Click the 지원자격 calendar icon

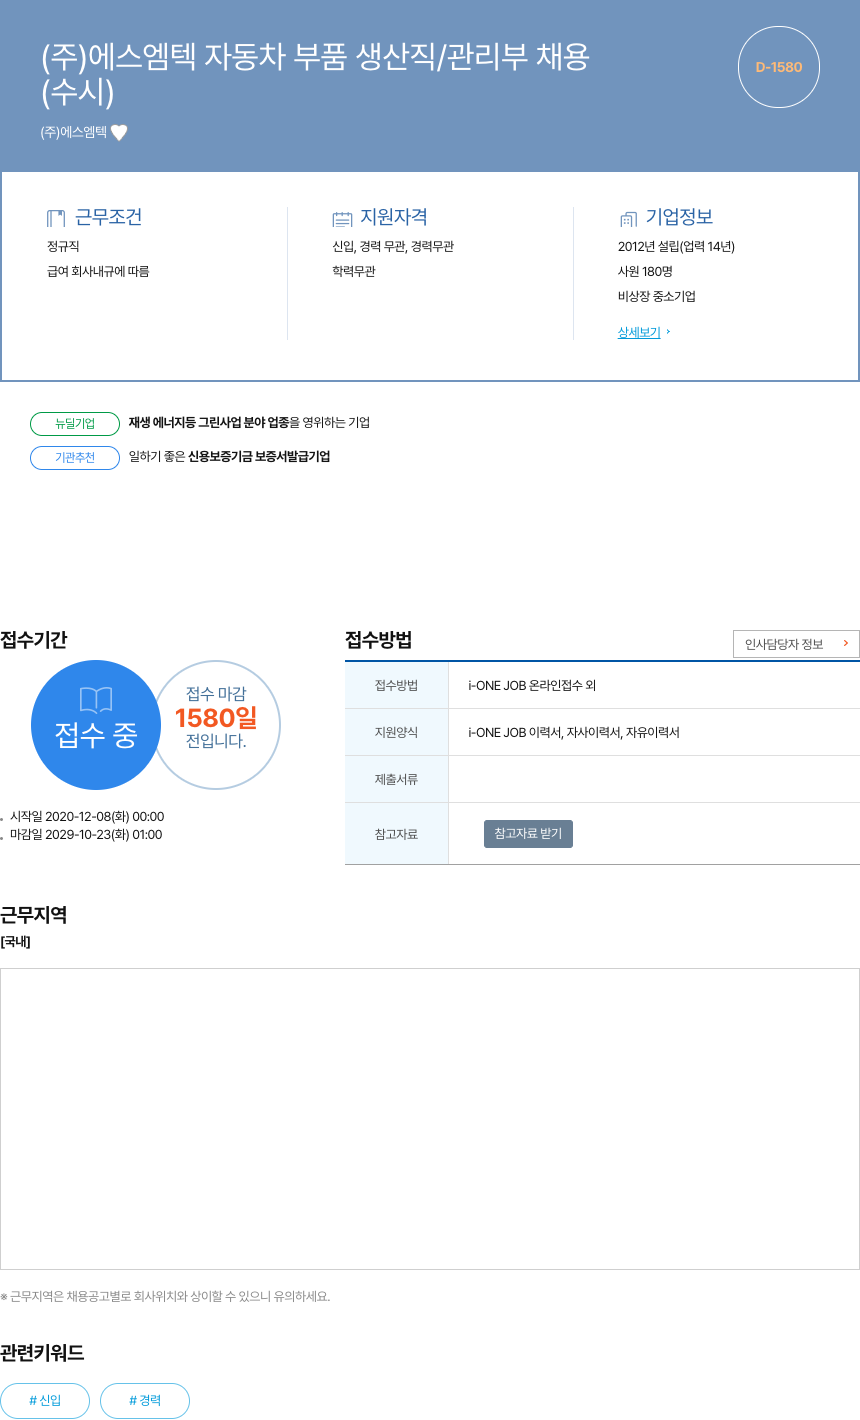[342, 218]
